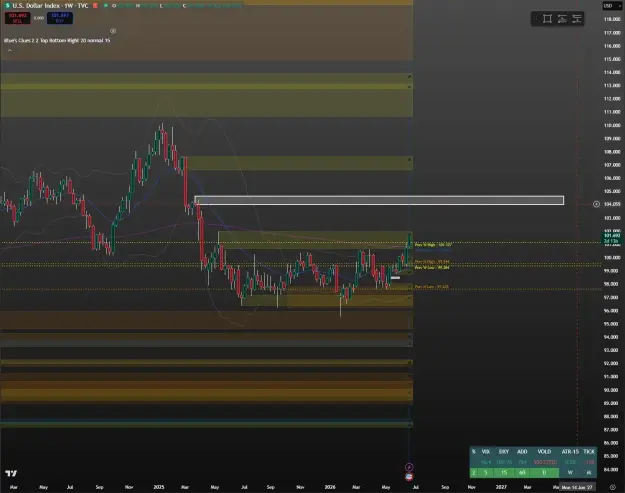Viewport: 625px width, 493px height.
Task: Click the dollar symbol logo icon
Action: (x=7, y=6)
